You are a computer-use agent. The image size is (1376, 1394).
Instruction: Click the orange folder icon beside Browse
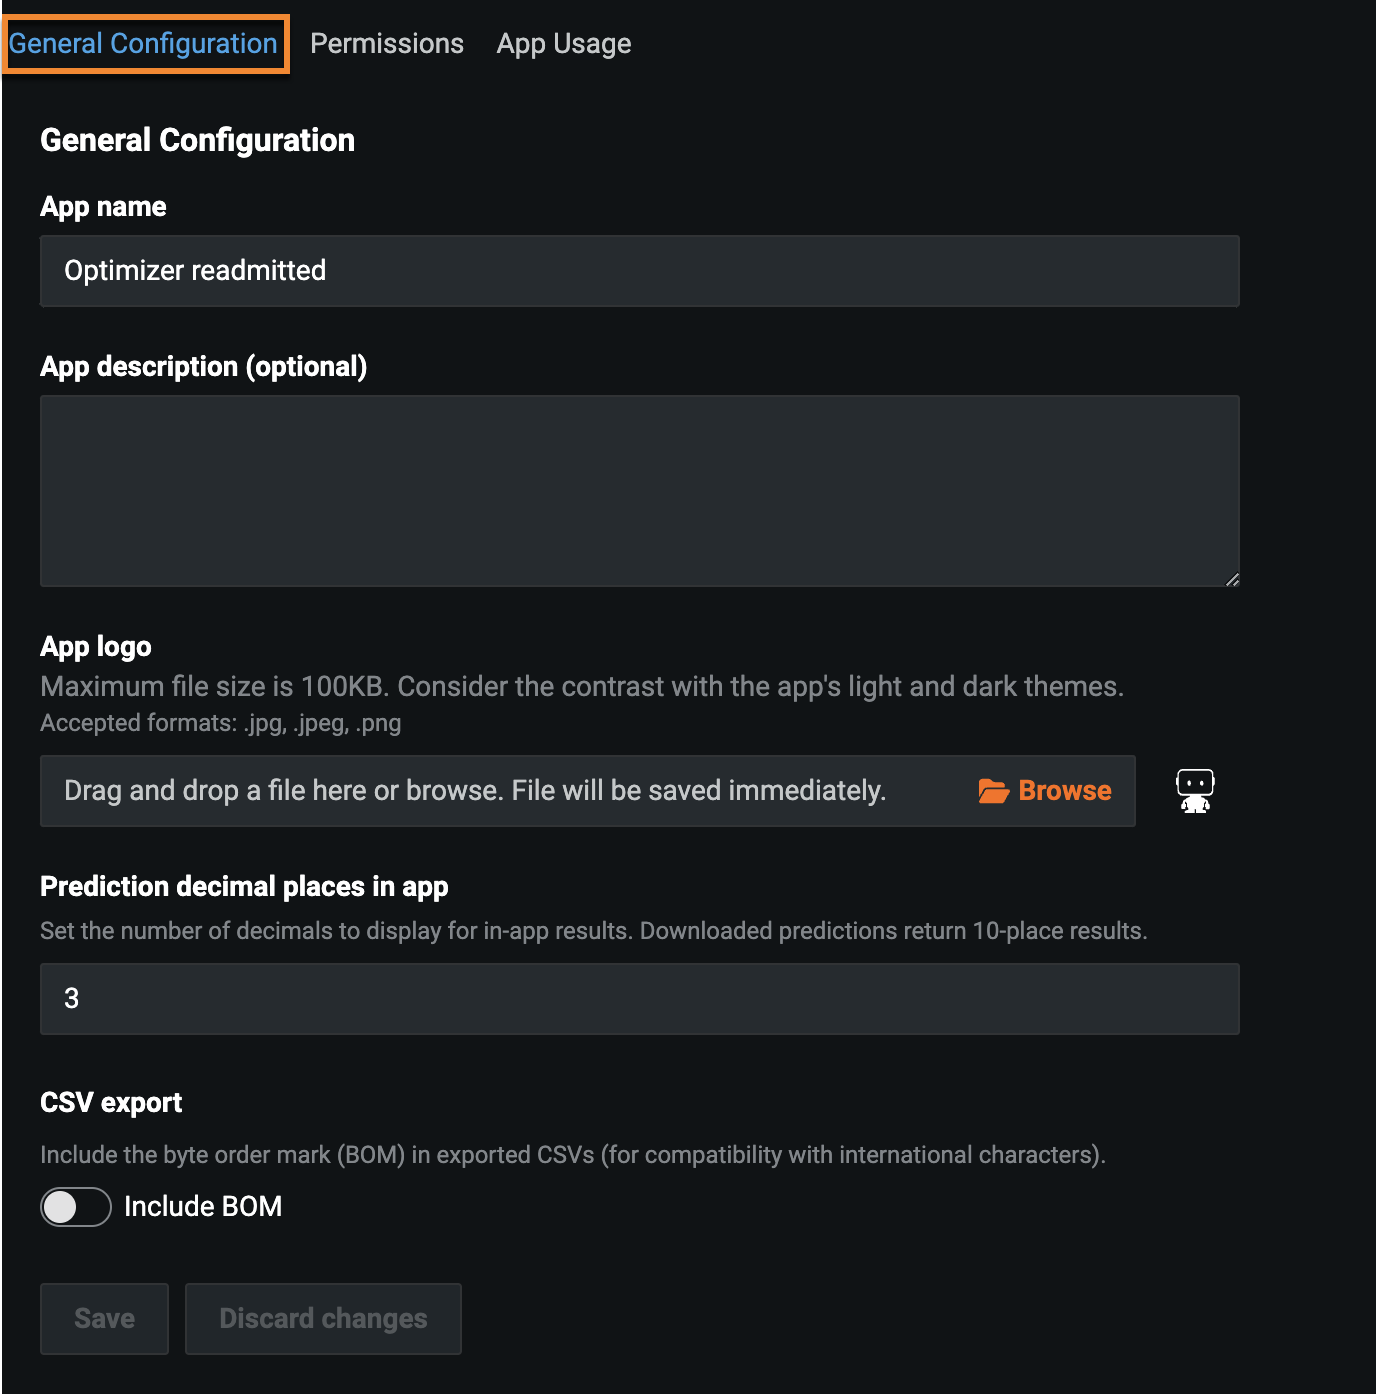pos(993,791)
